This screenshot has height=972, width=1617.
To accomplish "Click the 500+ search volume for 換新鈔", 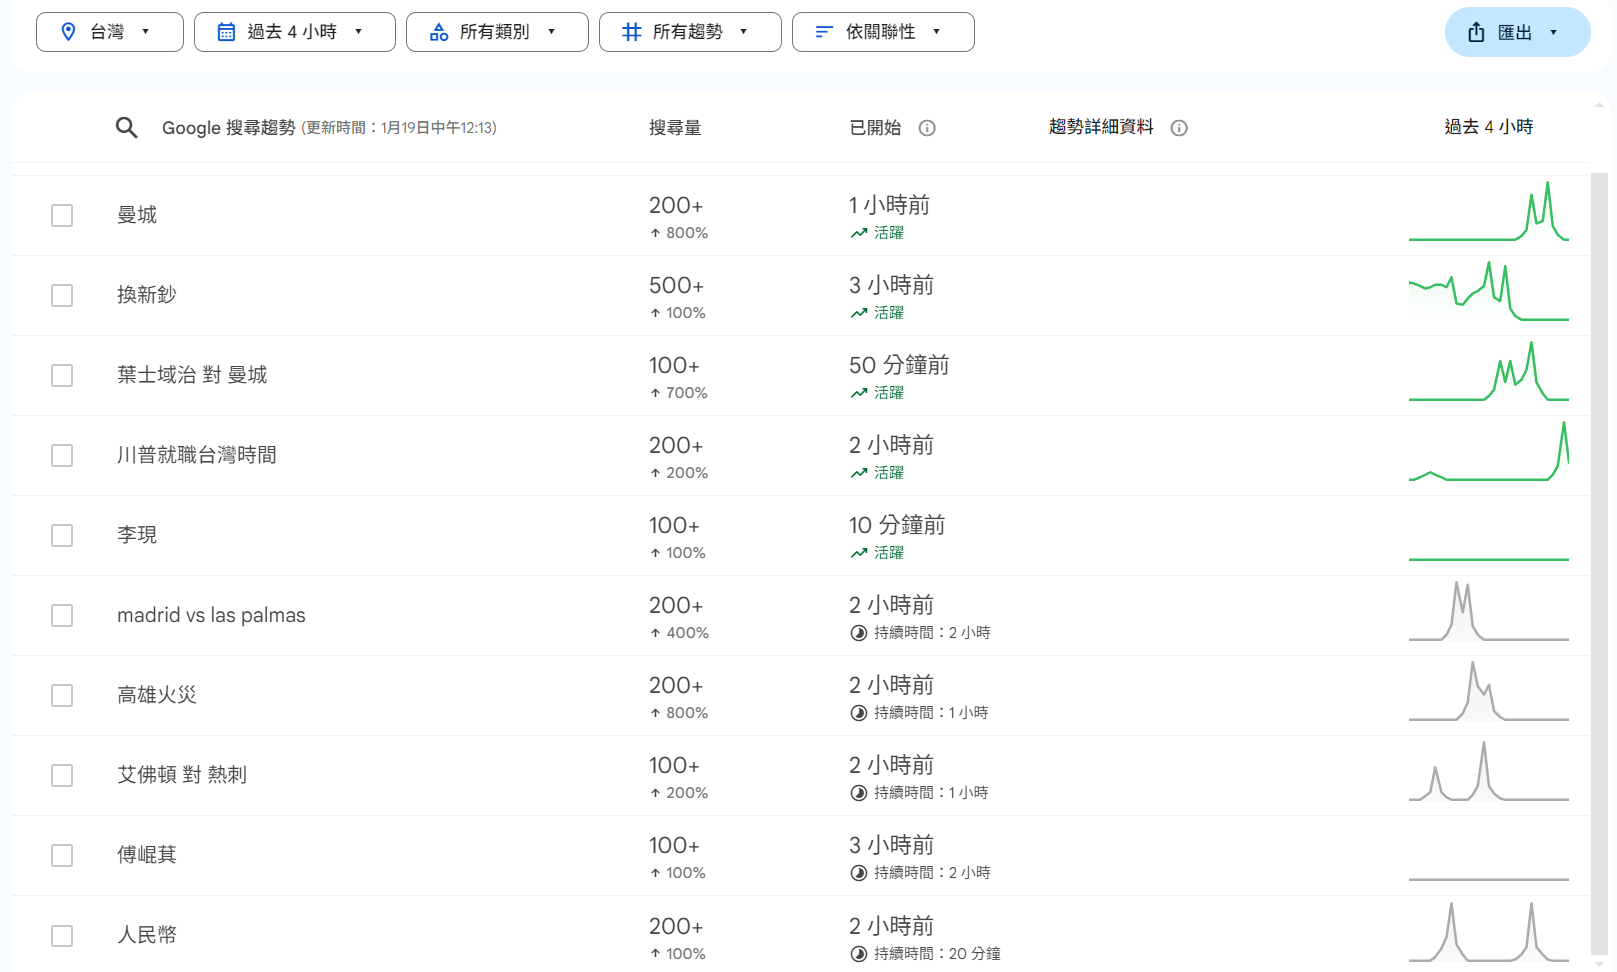I will tap(676, 286).
